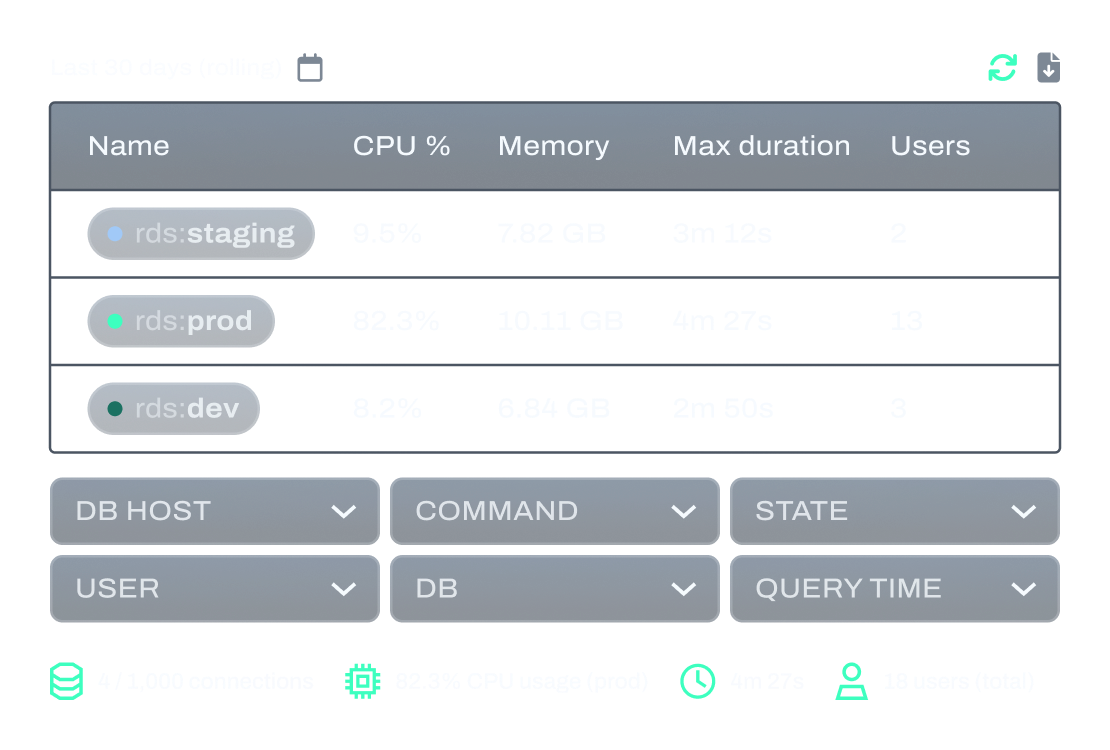Expand the DB HOST dropdown
Image resolution: width=1110 pixels, height=750 pixels.
214,511
